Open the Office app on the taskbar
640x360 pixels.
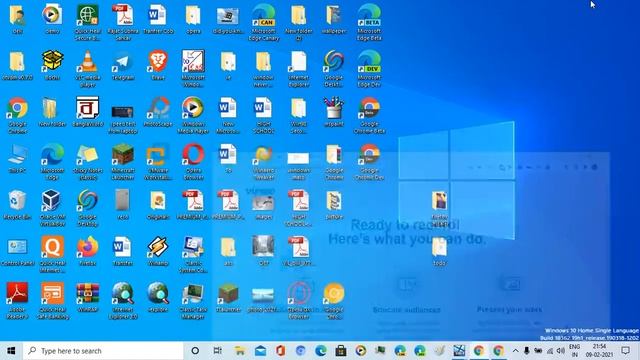point(280,351)
